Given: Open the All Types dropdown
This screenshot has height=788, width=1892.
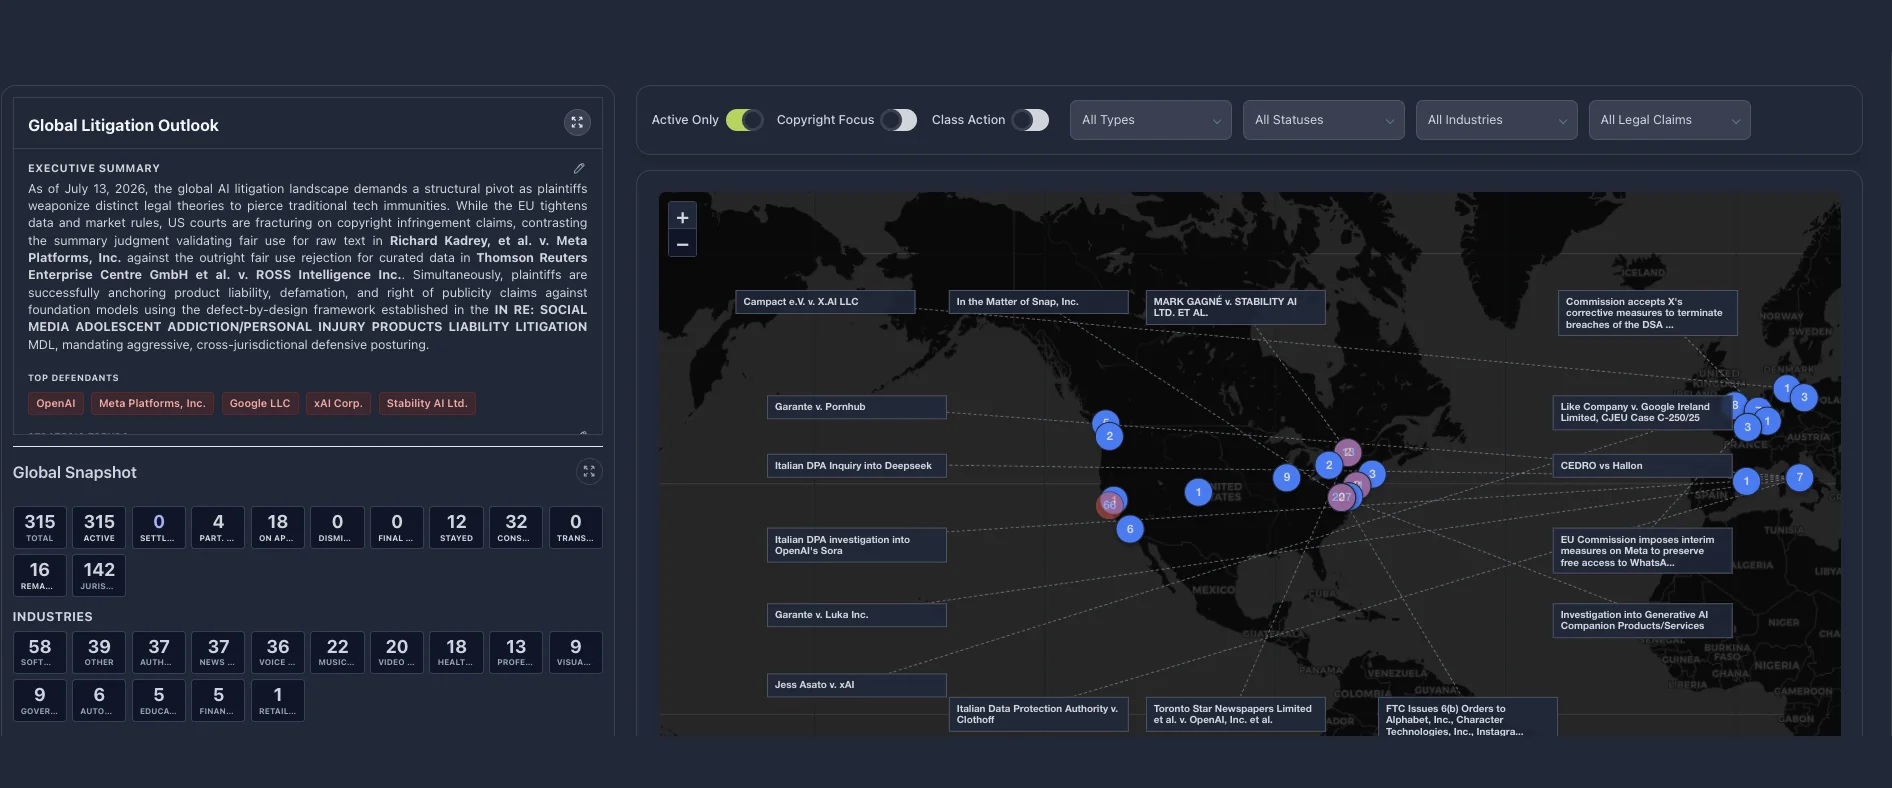Looking at the screenshot, I should coord(1151,120).
